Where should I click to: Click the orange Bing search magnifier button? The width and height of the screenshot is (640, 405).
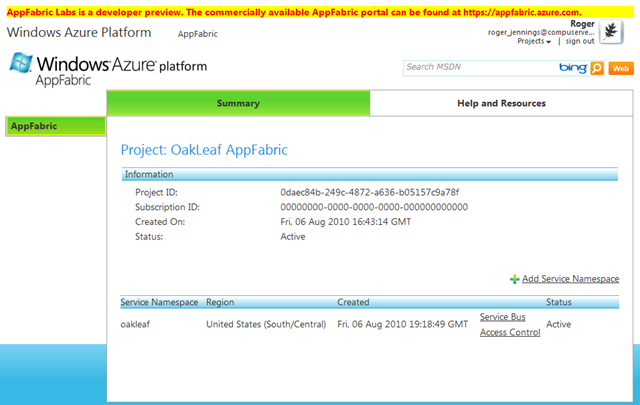pos(597,68)
